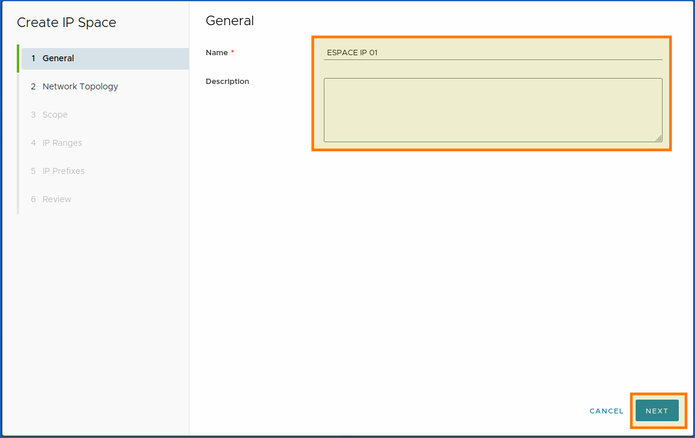Click the number 2 beside Network Topology
The image size is (695, 438).
pyautogui.click(x=33, y=86)
